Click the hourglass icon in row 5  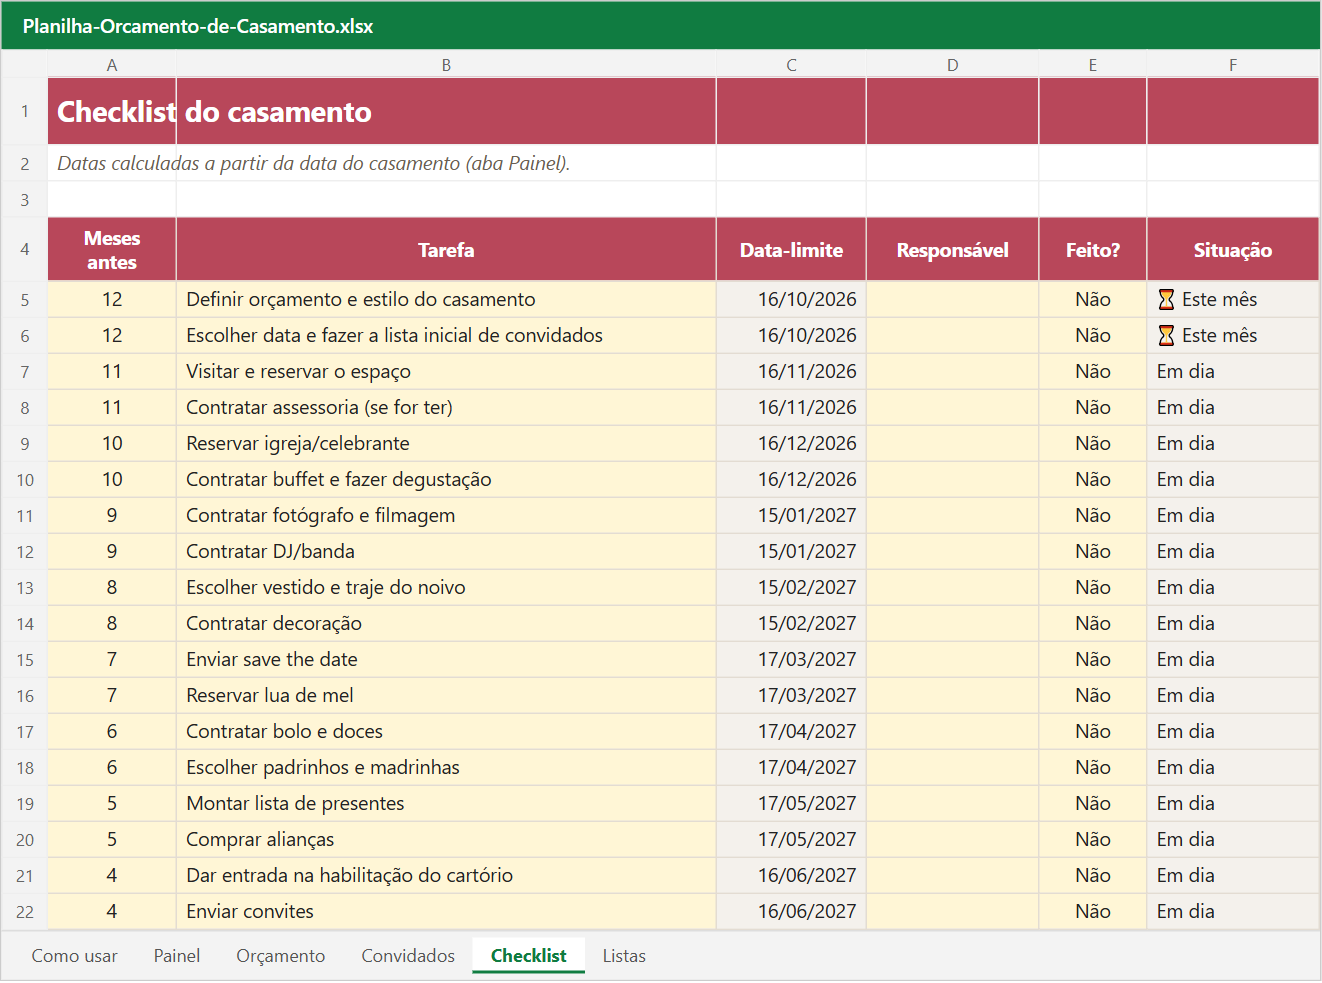1166,300
